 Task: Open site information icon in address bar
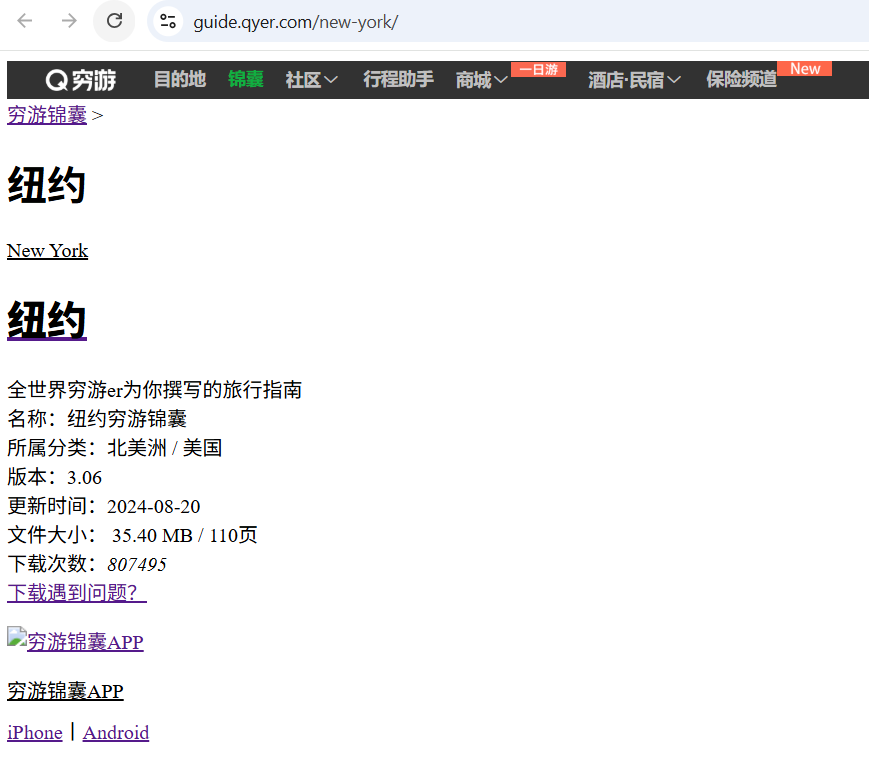tap(167, 21)
